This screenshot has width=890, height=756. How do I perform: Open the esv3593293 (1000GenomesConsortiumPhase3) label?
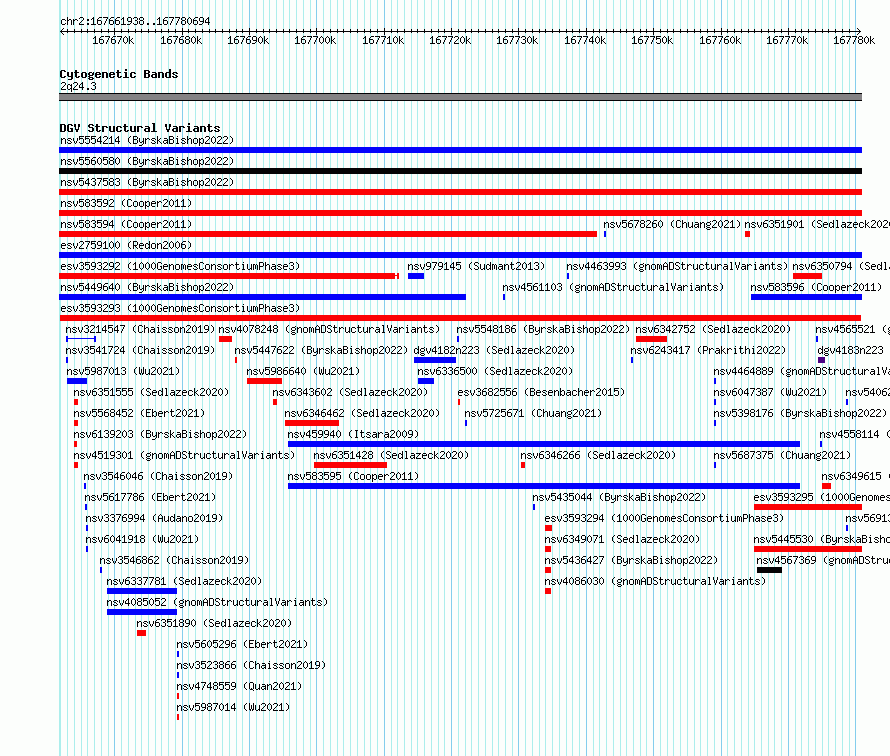pos(180,308)
